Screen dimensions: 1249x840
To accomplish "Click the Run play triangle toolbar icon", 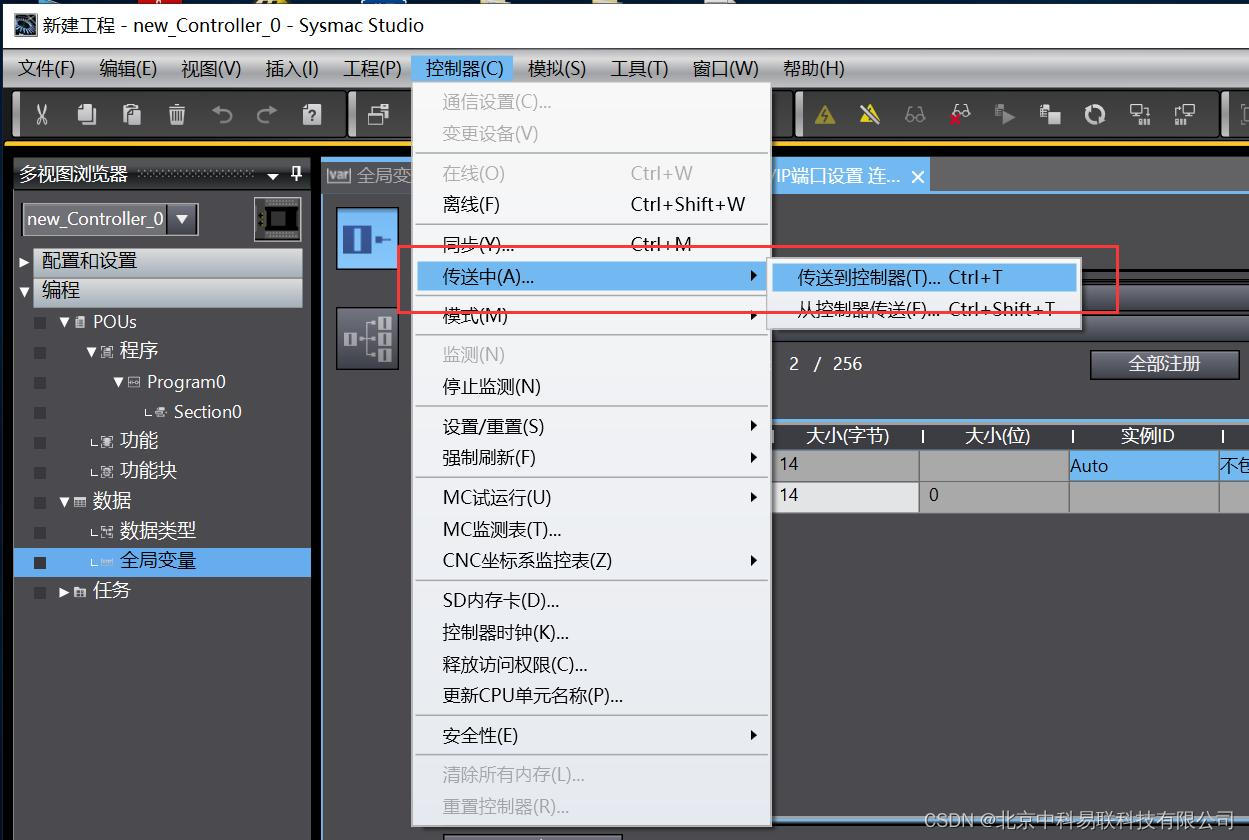I will 1005,115.
